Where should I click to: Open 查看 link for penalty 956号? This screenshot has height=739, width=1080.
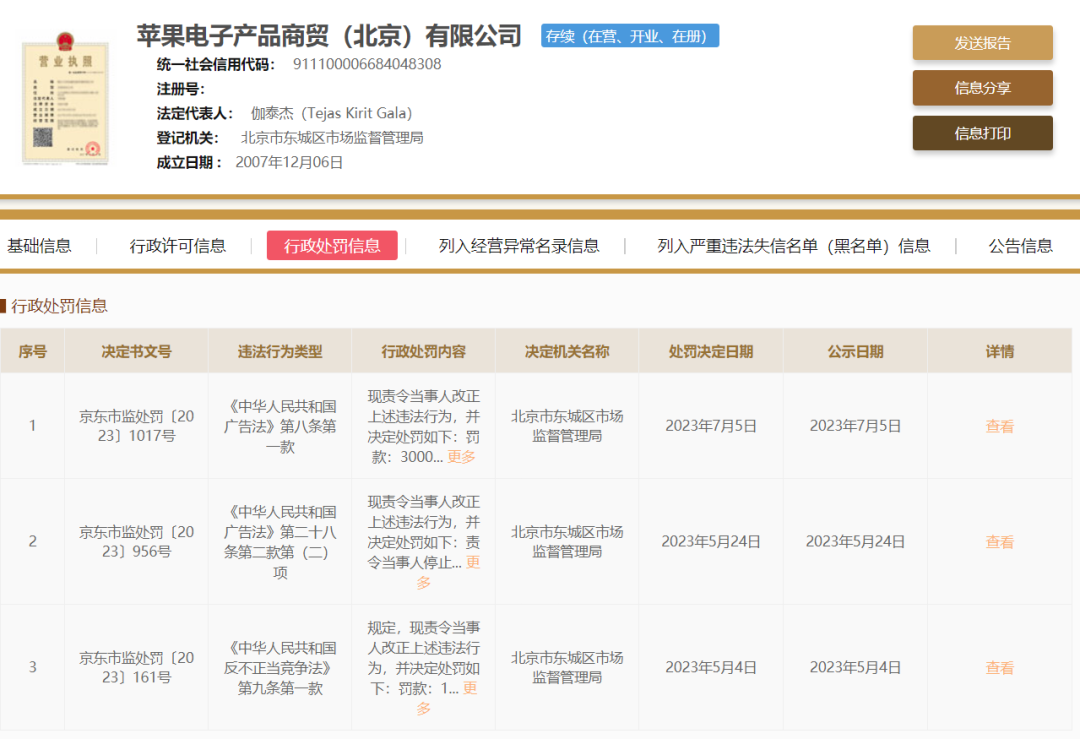point(999,542)
